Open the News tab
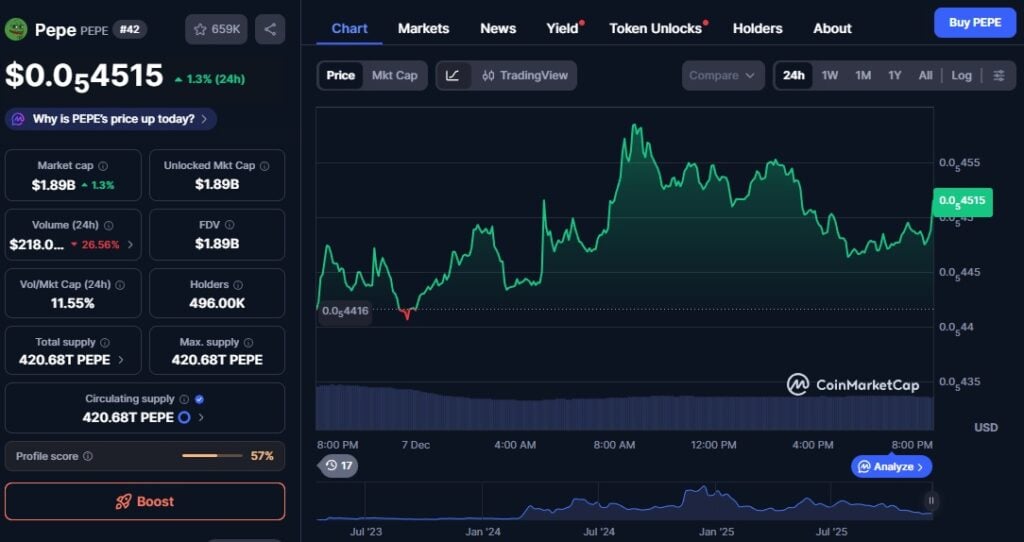Screen dimensions: 1024x542 tap(498, 29)
